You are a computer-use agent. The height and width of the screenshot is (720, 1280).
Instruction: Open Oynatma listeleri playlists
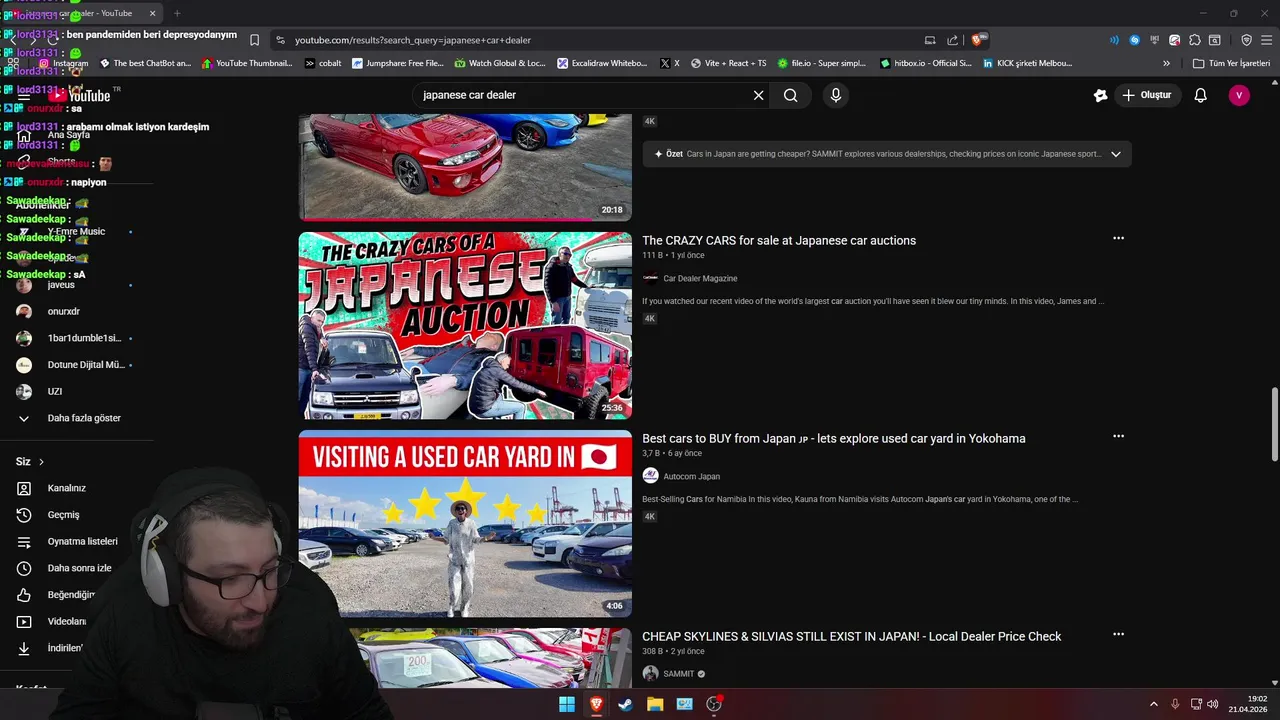tap(82, 541)
